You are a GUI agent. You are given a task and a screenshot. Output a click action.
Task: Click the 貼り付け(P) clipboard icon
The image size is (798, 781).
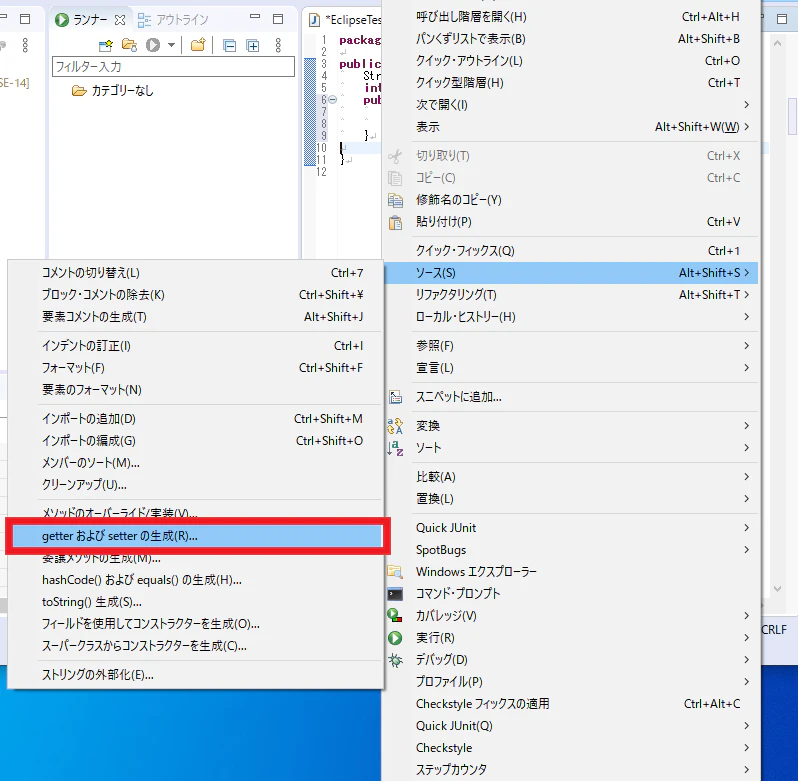(395, 222)
